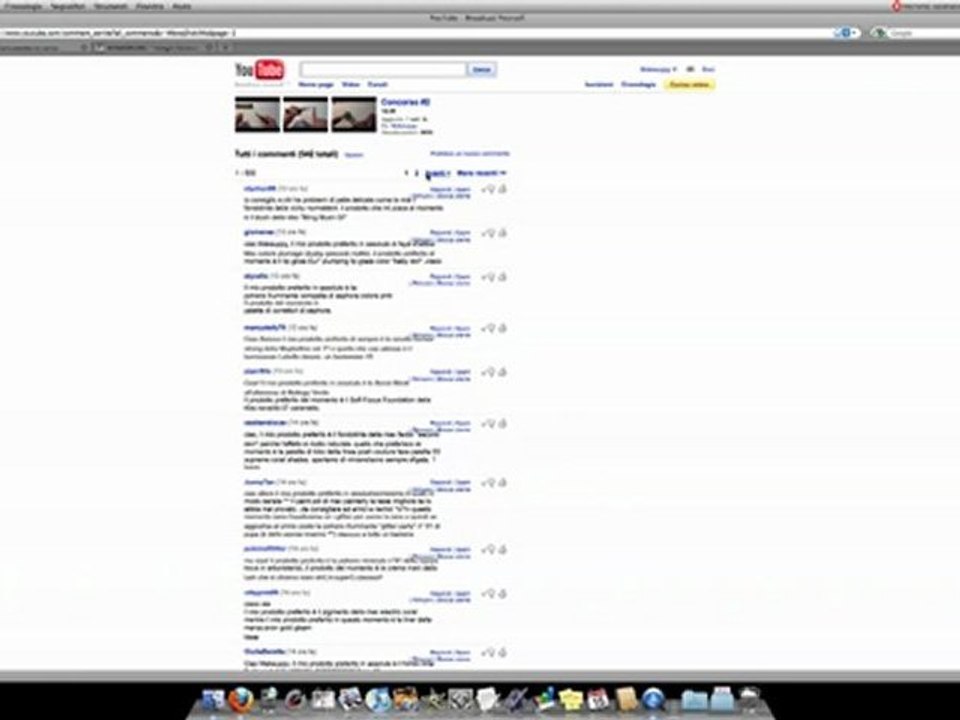This screenshot has width=960, height=720.
Task: Open JoonyTan username link
Action: pyautogui.click(x=259, y=482)
